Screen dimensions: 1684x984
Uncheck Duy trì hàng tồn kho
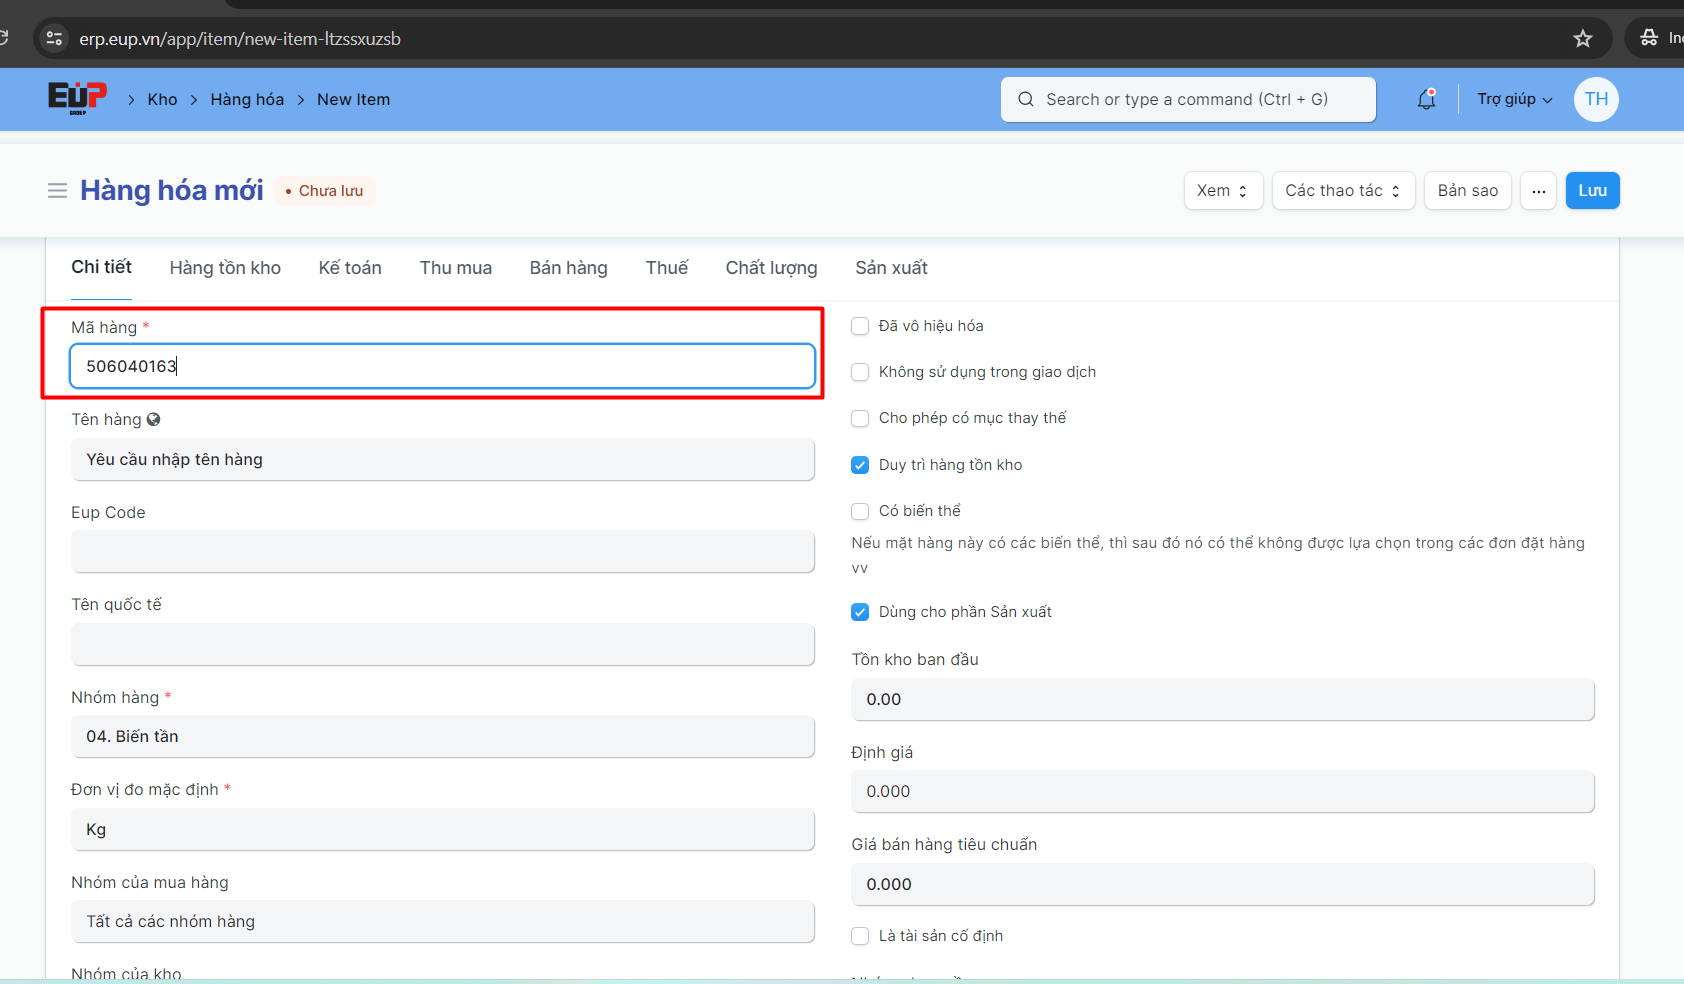tap(860, 465)
